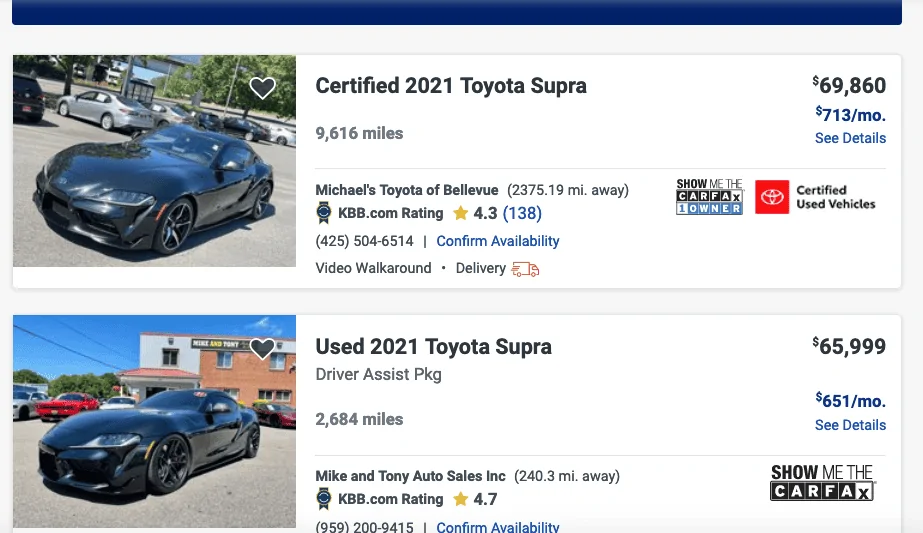
Task: Click the 9,616 miles text
Action: (359, 134)
